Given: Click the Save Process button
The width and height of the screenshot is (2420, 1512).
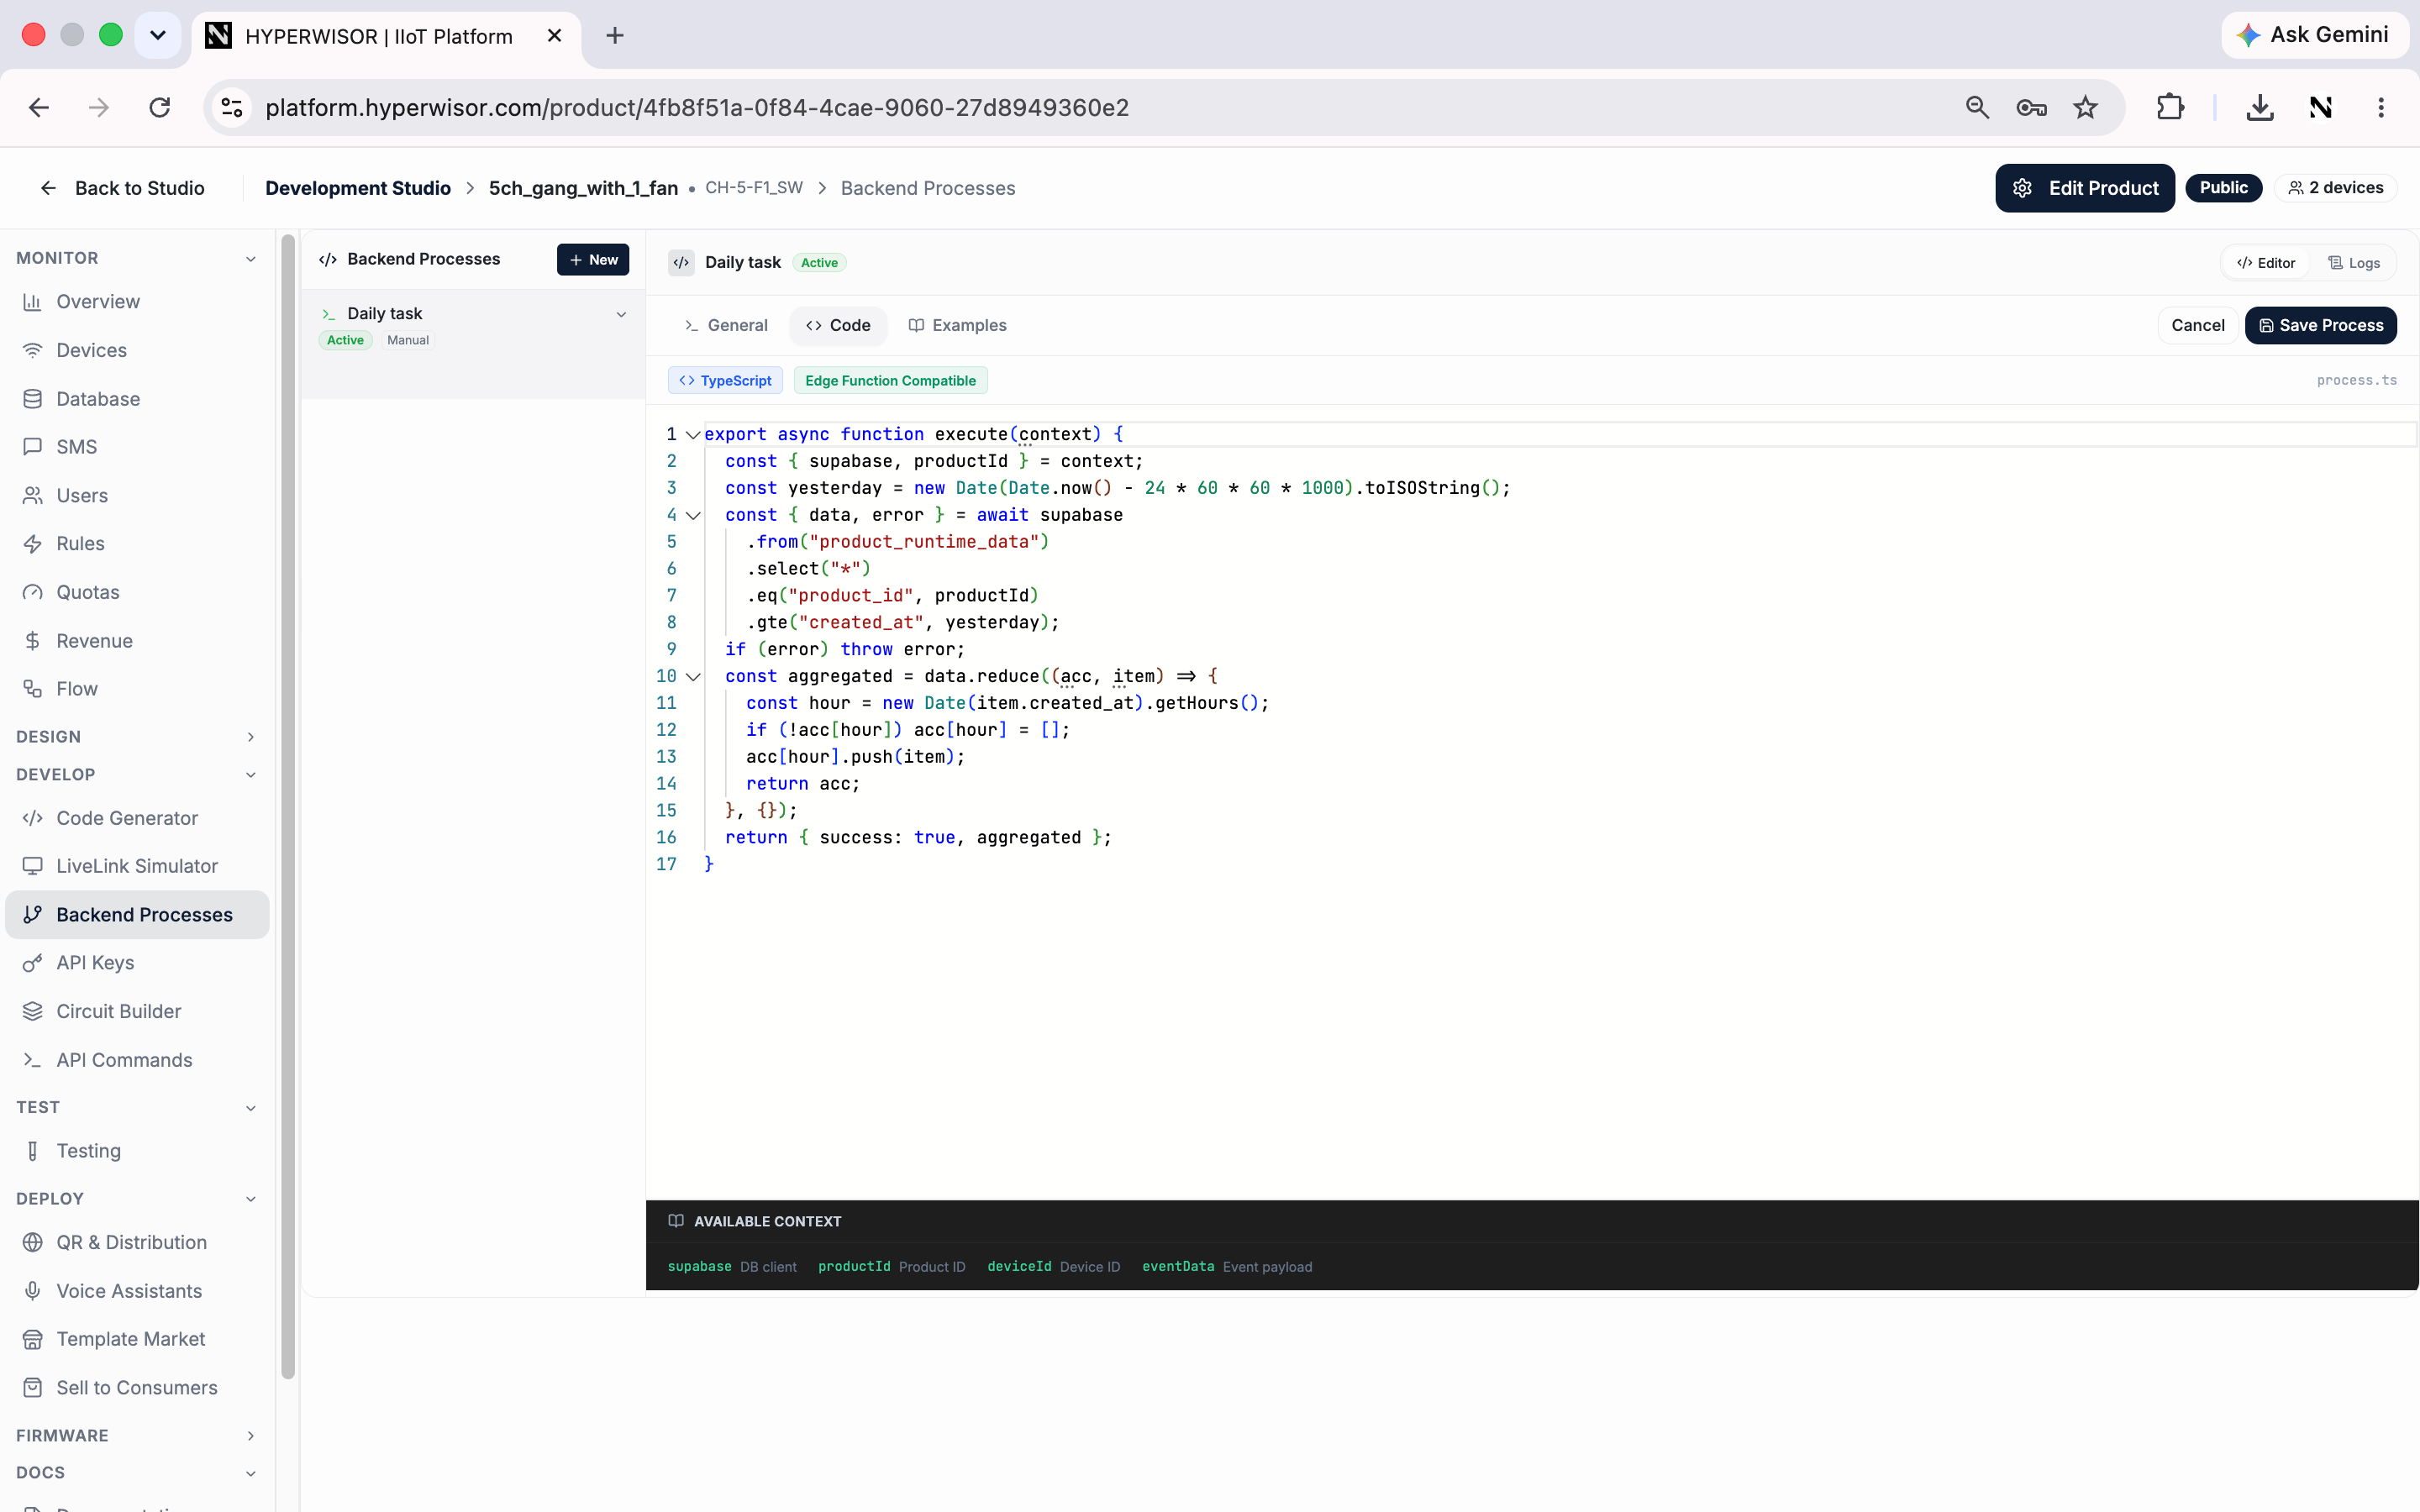Looking at the screenshot, I should pyautogui.click(x=2320, y=325).
